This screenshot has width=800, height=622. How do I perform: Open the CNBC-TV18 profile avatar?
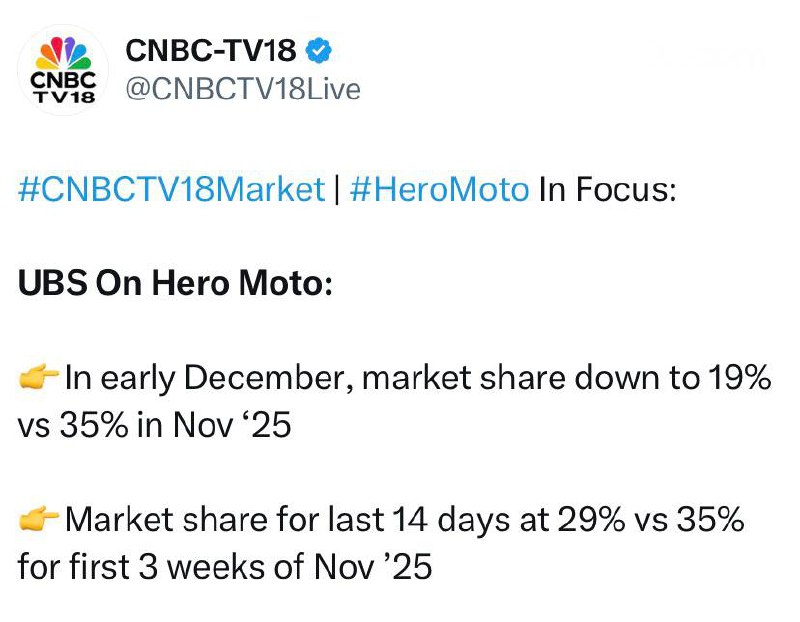click(x=64, y=70)
